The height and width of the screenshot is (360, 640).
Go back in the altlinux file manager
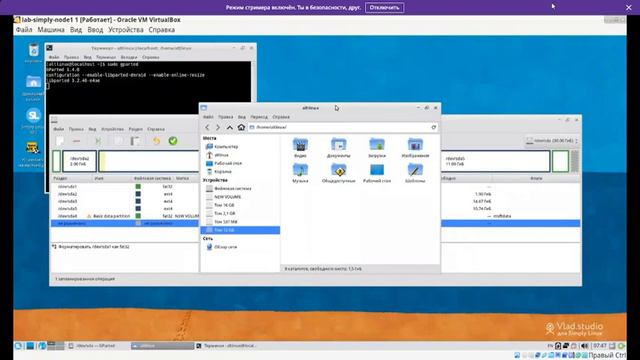tap(207, 127)
